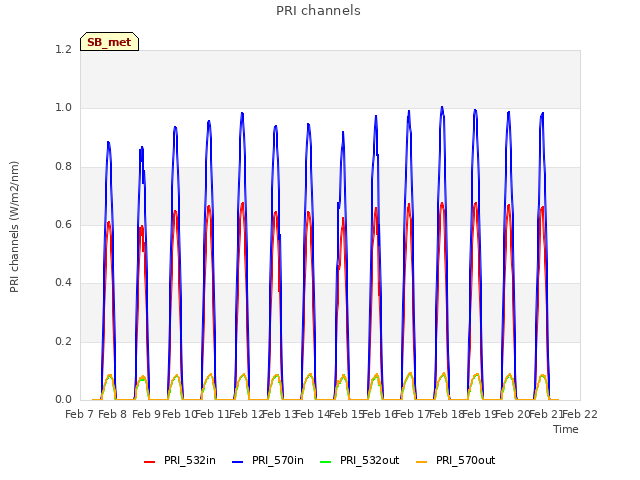The width and height of the screenshot is (640, 480).
Task: Click the 0.2 y-axis tick label
Action: 63,341
